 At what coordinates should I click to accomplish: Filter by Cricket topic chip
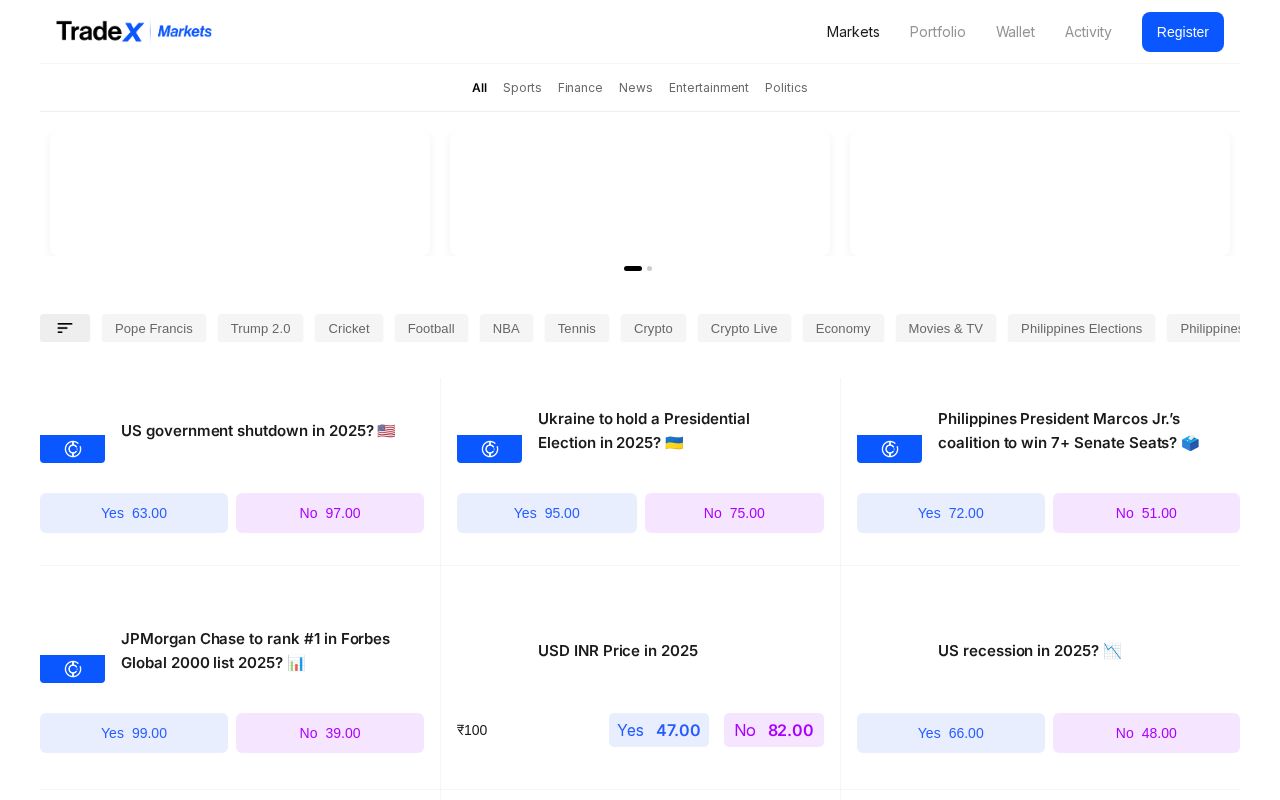click(349, 328)
